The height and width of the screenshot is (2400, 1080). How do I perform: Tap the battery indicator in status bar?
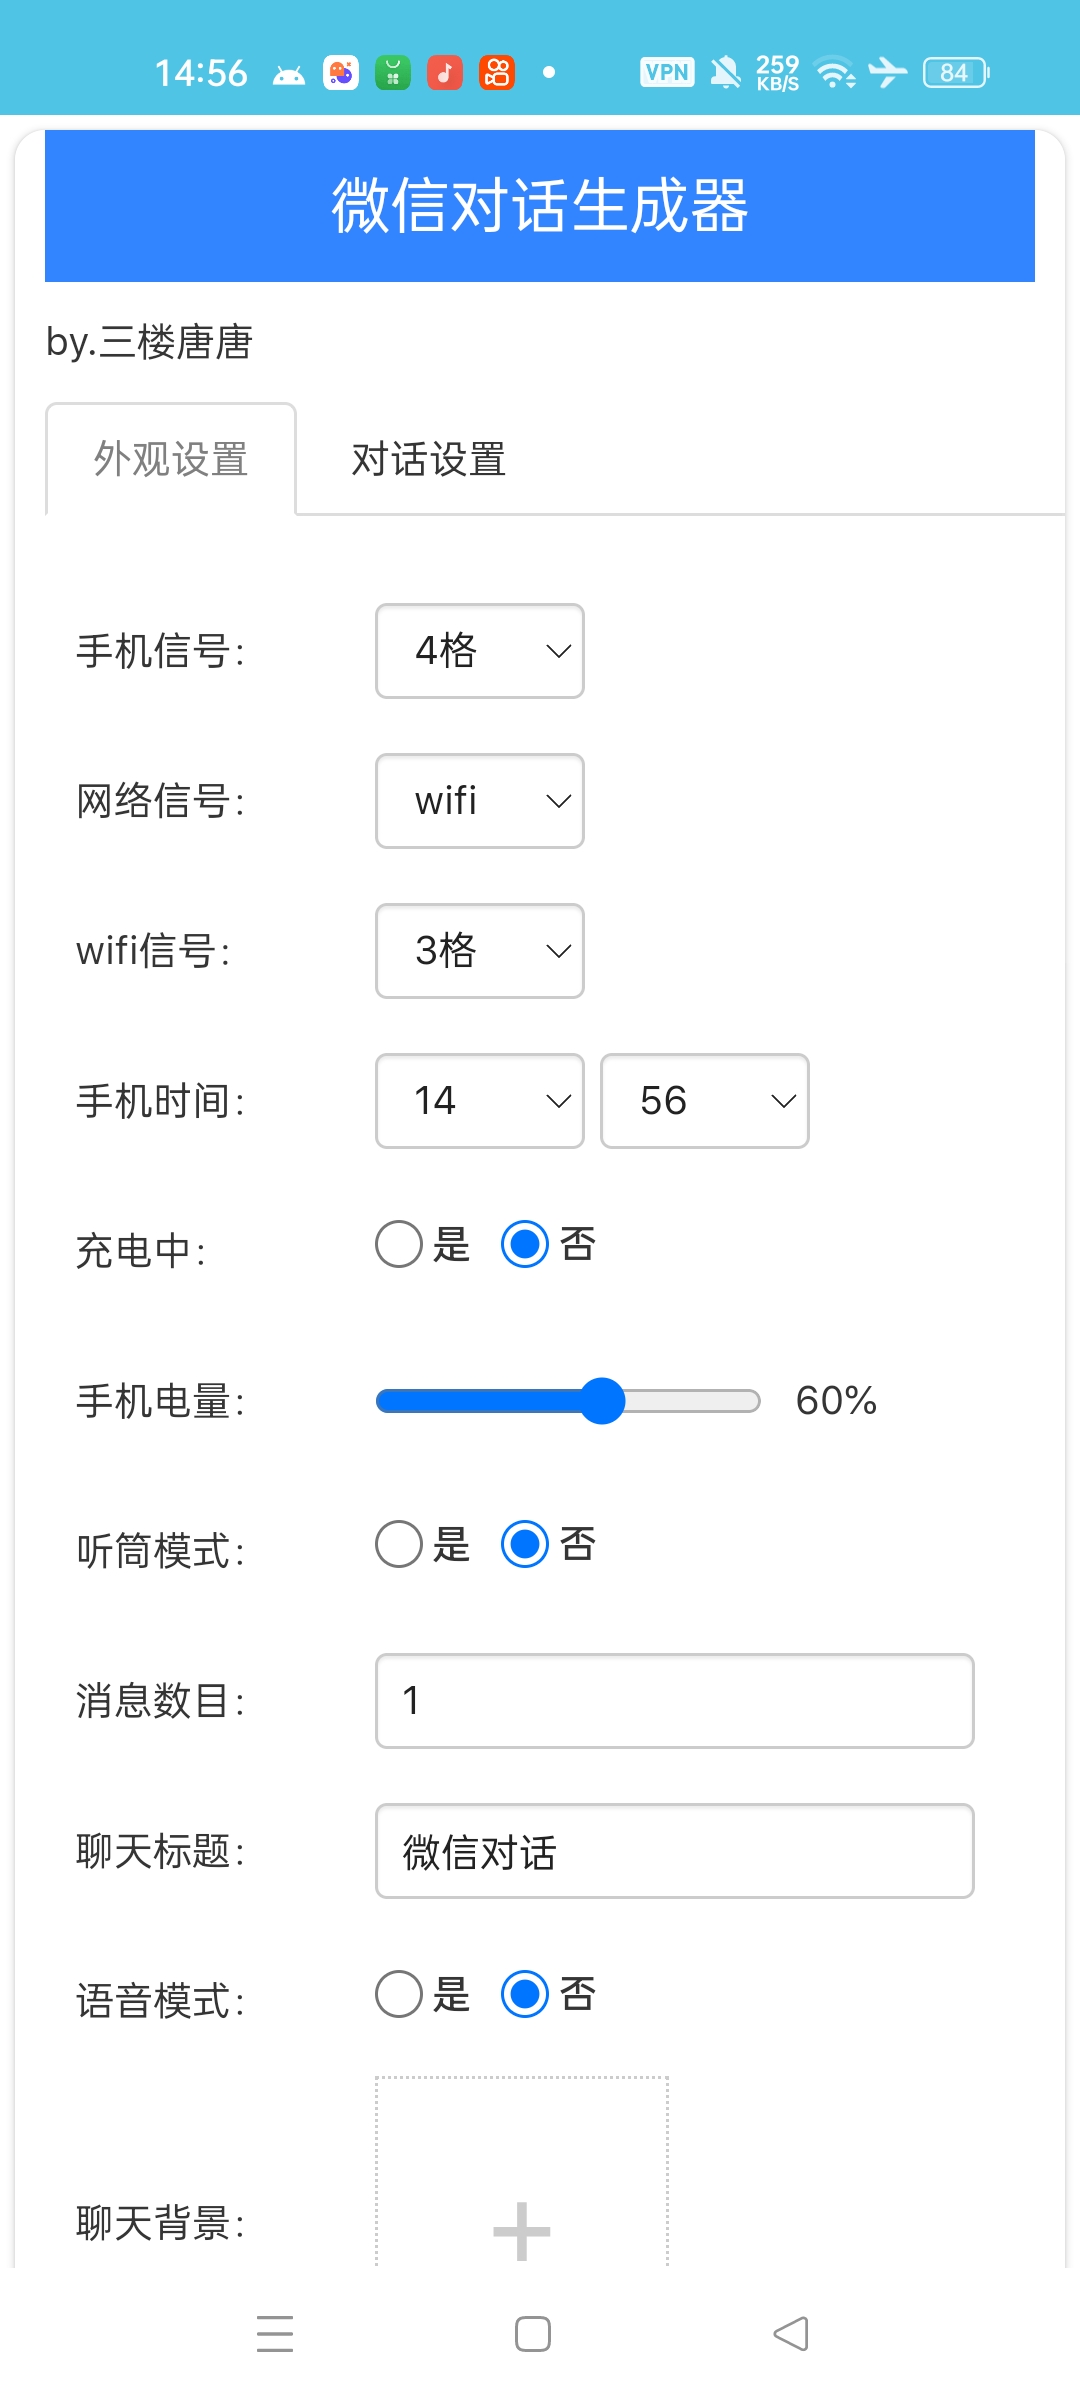[x=955, y=72]
